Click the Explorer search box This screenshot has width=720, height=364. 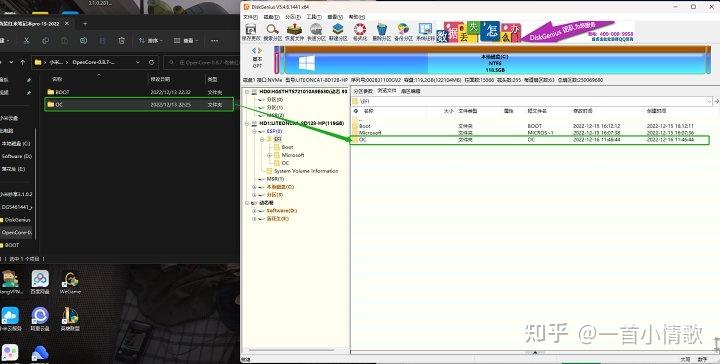coord(201,62)
